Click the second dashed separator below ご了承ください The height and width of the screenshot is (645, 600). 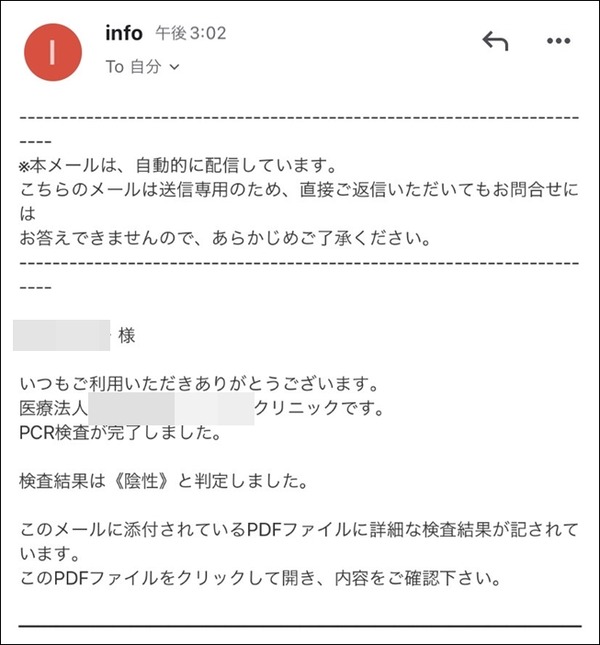299,263
